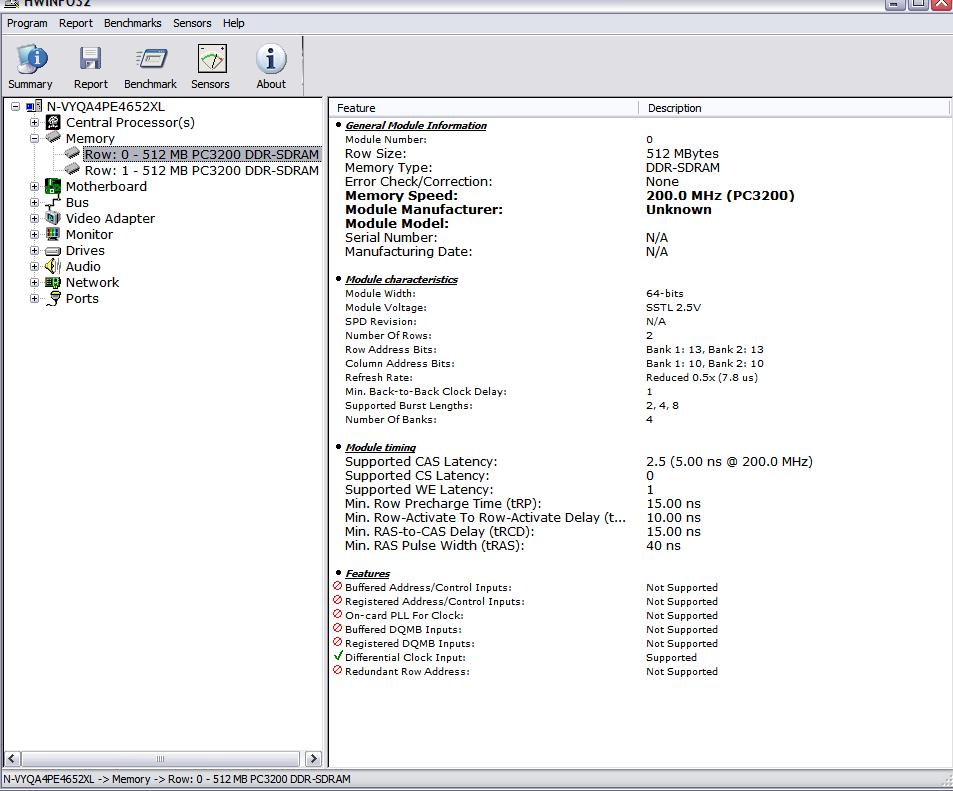Screen dimensions: 953x791
Task: Launch the Benchmark toolbar icon
Action: 151,59
